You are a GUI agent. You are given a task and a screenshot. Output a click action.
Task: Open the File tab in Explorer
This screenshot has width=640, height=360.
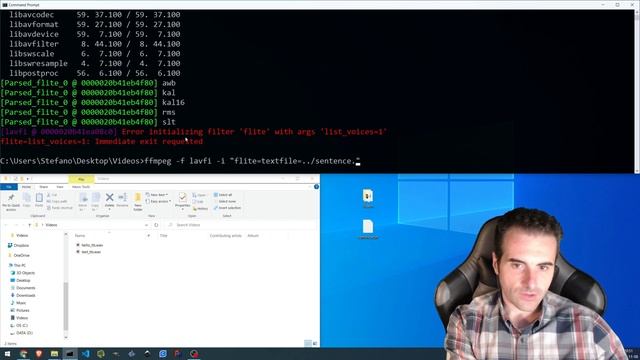[9, 187]
